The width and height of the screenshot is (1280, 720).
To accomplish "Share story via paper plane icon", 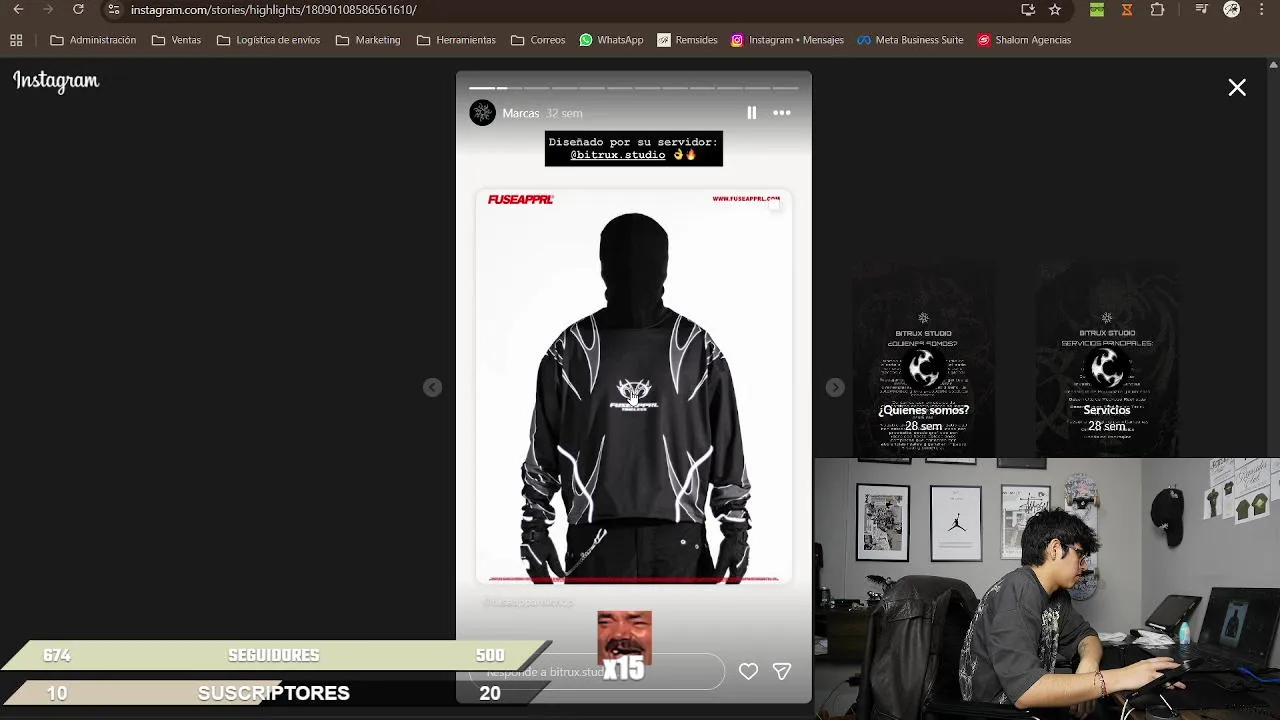I will (782, 672).
